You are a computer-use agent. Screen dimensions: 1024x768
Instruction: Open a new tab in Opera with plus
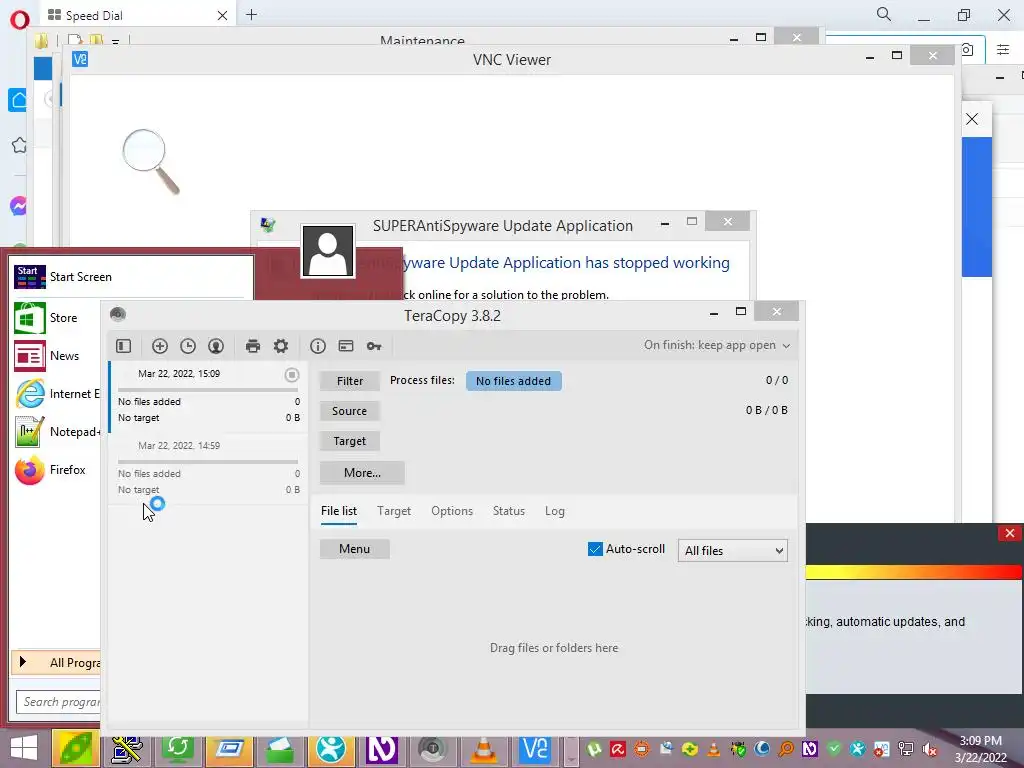251,14
